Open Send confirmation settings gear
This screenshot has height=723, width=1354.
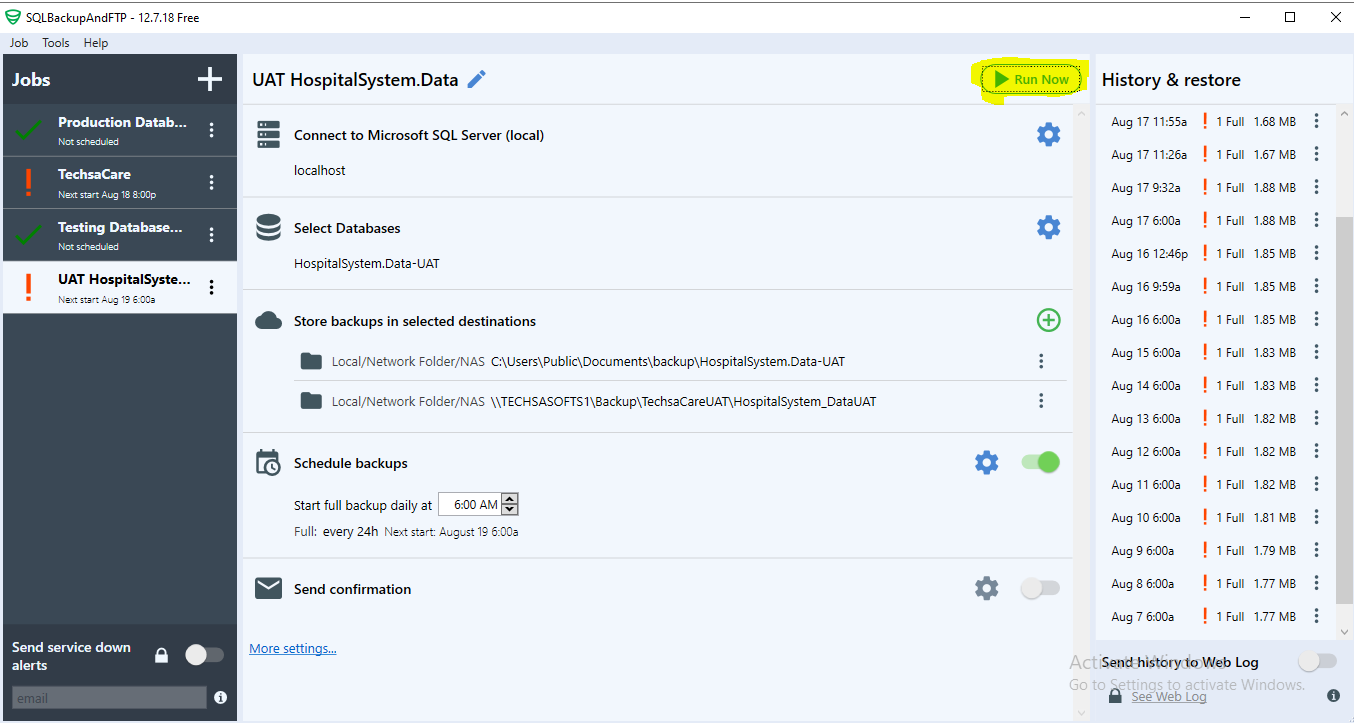(986, 588)
